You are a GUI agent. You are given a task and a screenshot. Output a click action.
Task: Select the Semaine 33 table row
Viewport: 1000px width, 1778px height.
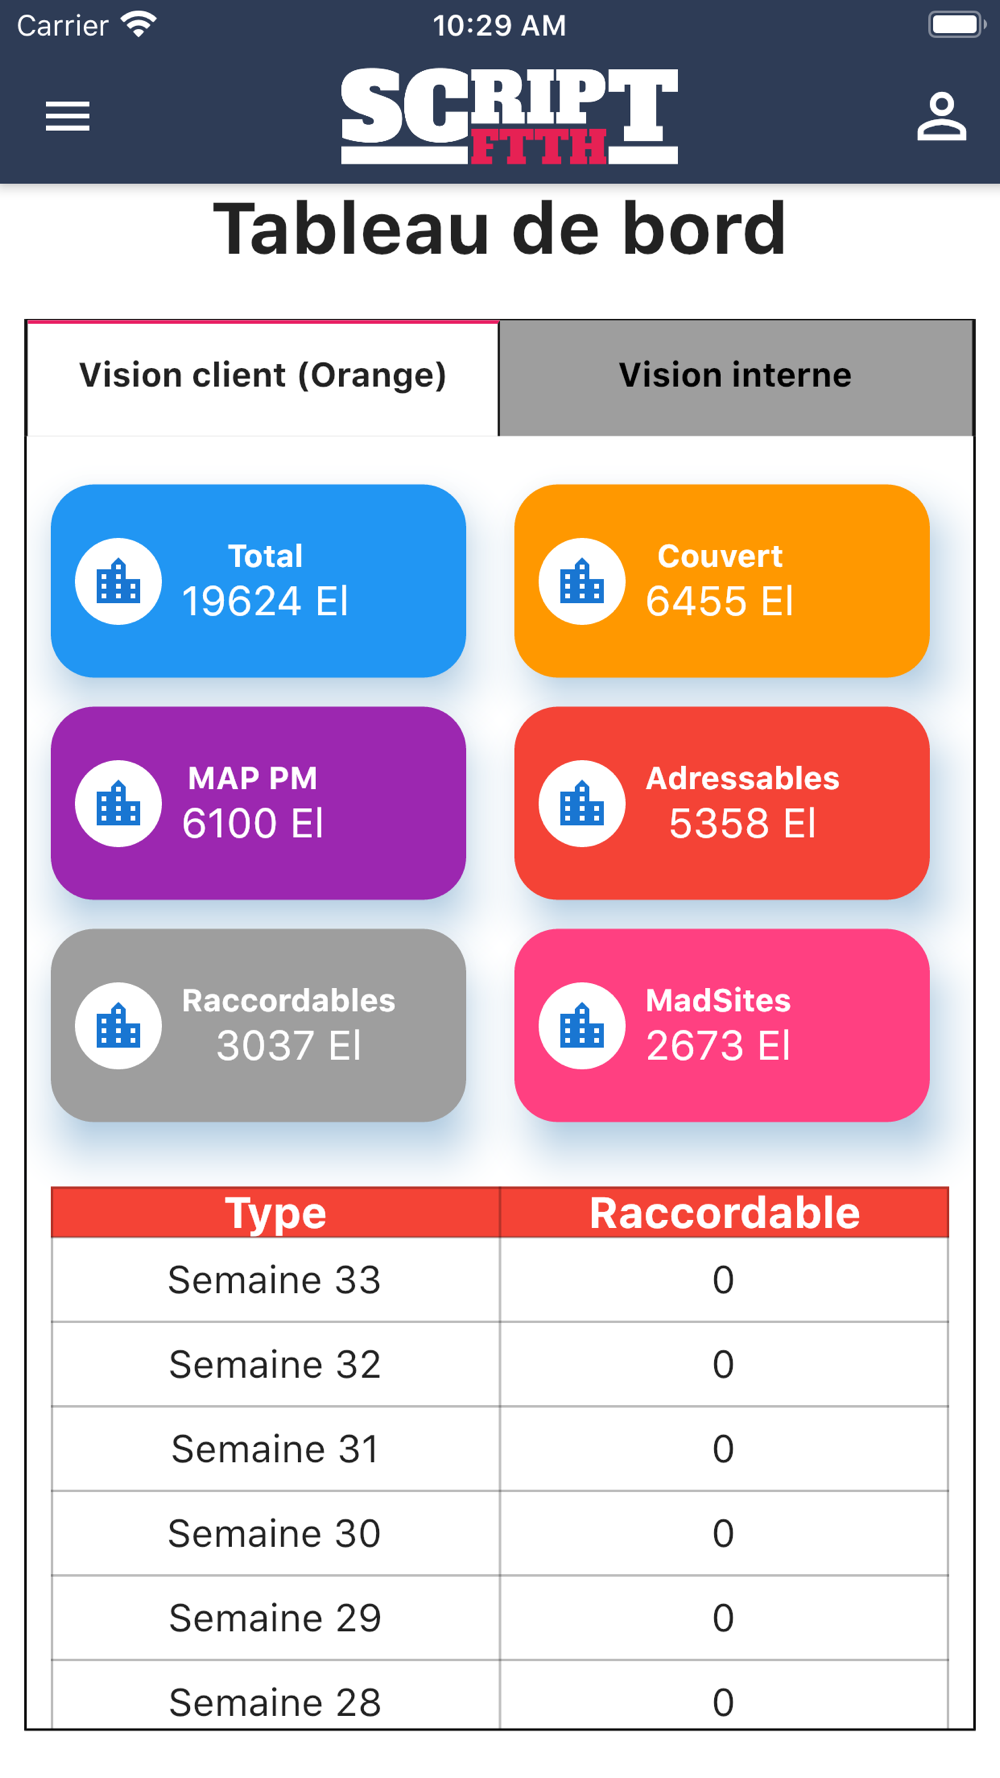500,1280
